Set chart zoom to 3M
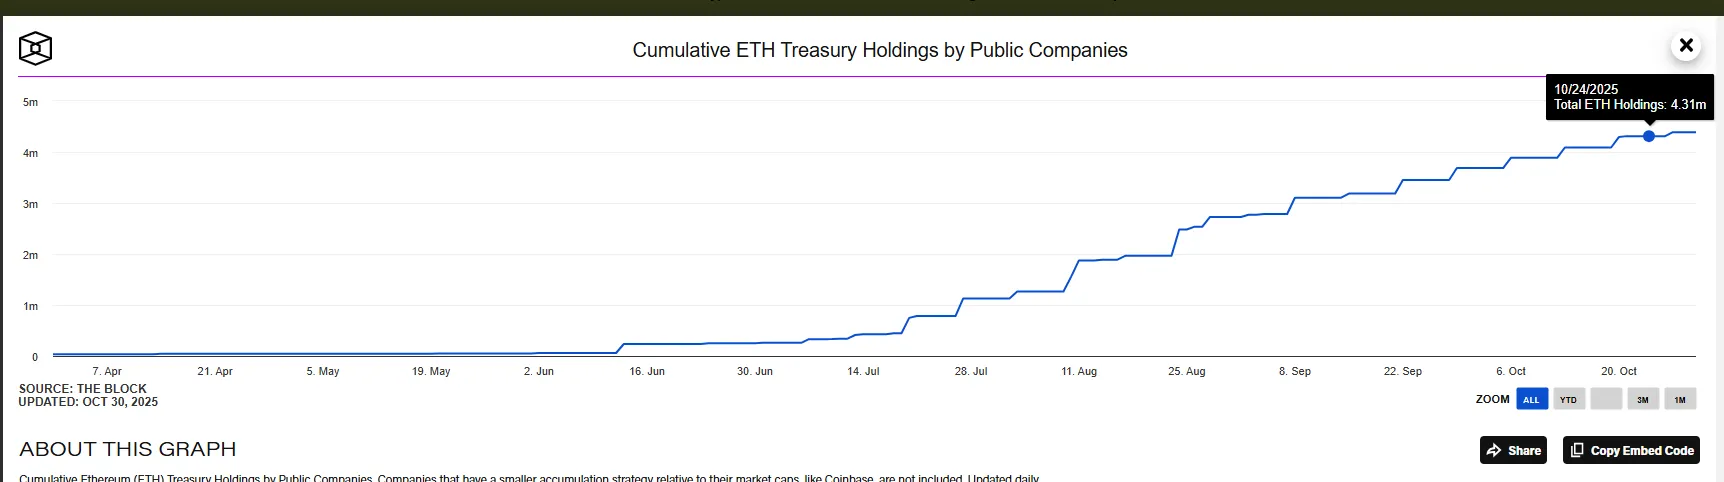This screenshot has height=482, width=1724. pyautogui.click(x=1643, y=399)
